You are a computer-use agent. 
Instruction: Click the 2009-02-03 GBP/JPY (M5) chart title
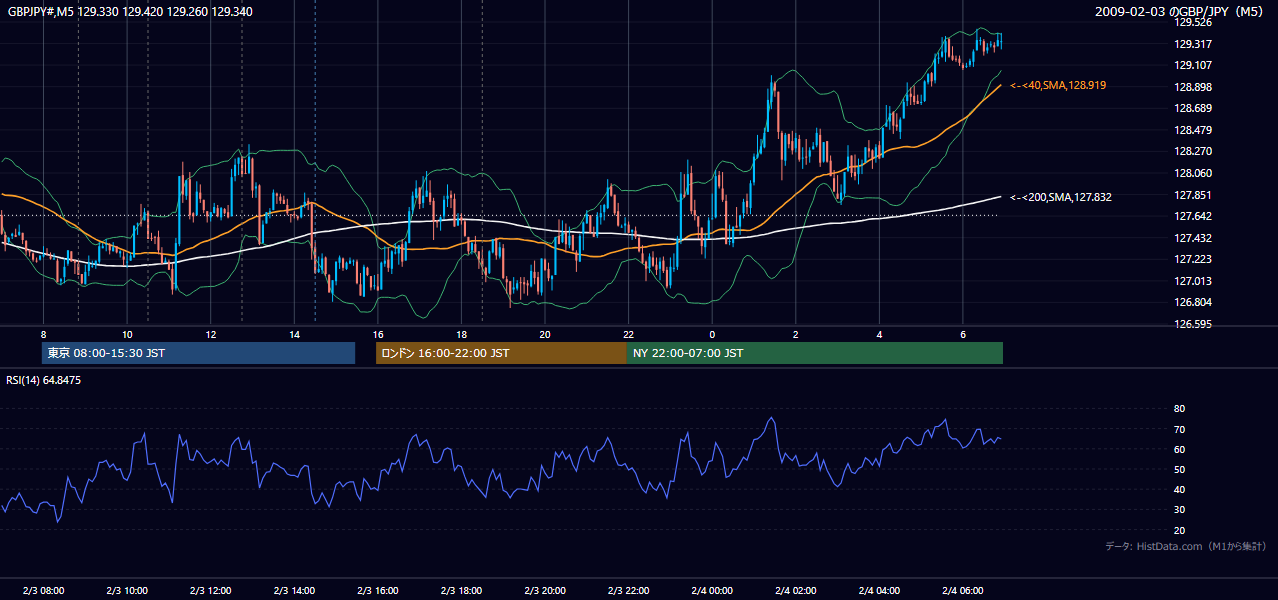(1180, 12)
